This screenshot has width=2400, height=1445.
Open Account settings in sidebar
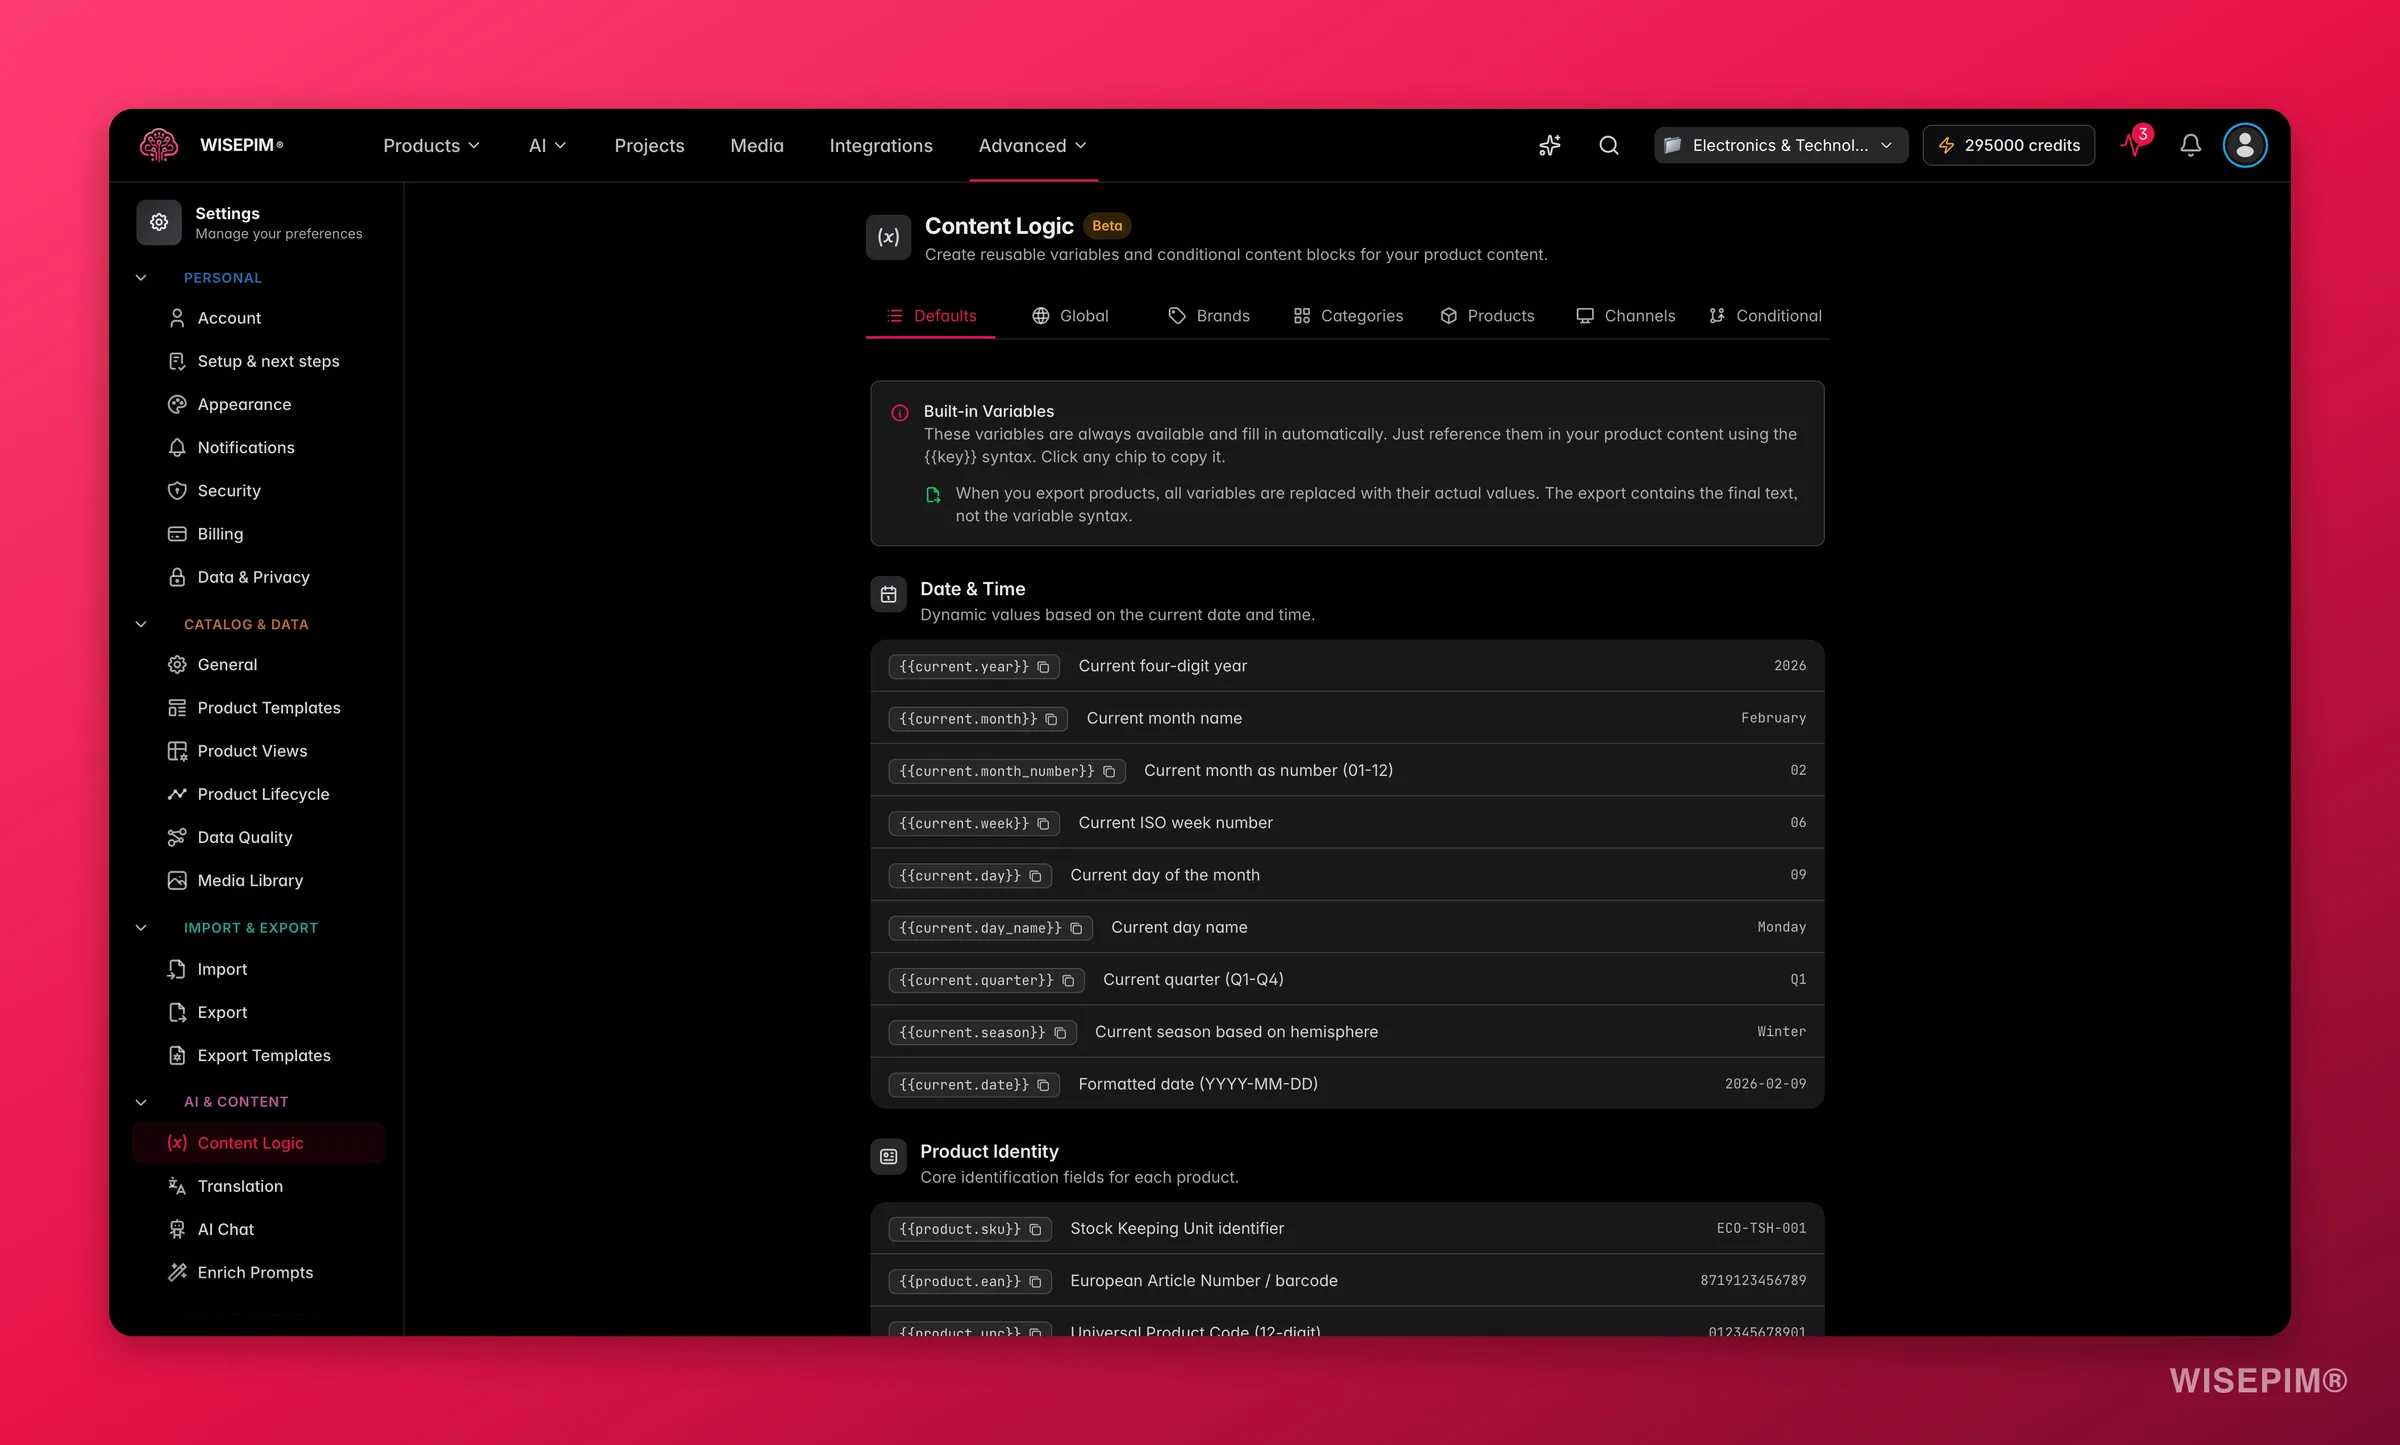coord(258,318)
